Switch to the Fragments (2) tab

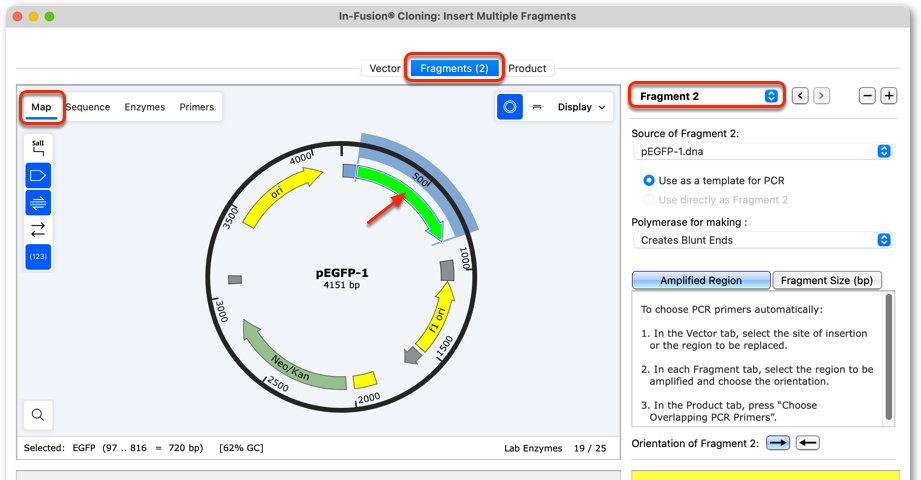click(454, 68)
